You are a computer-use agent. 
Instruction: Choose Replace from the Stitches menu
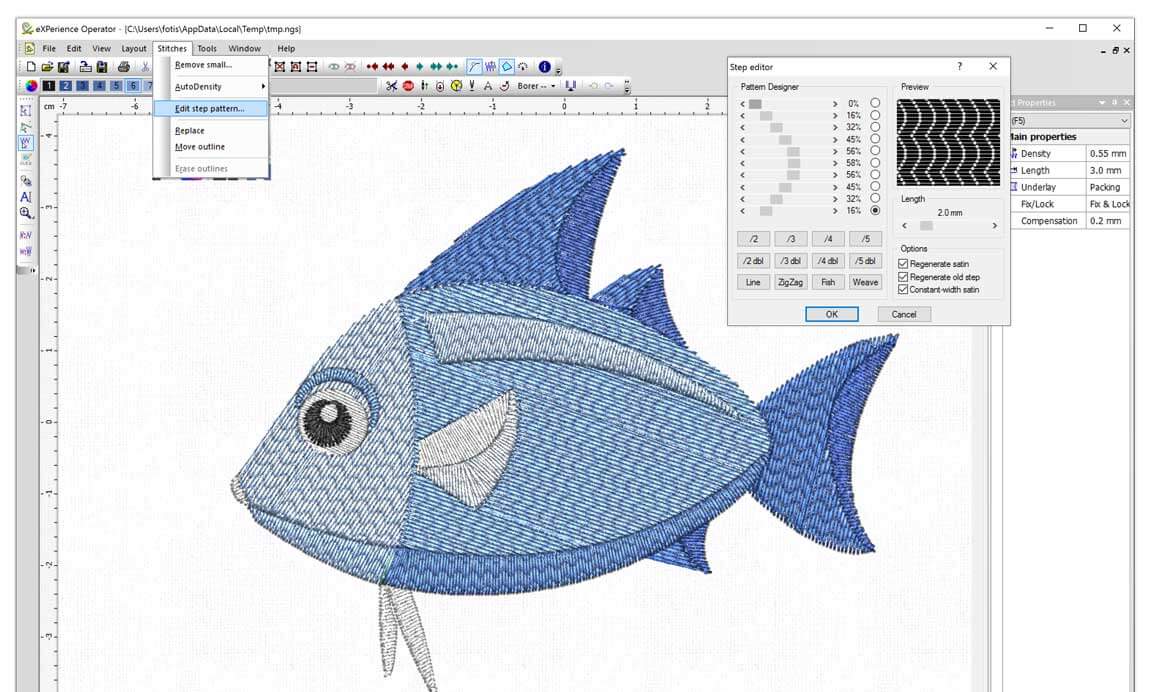[x=190, y=130]
